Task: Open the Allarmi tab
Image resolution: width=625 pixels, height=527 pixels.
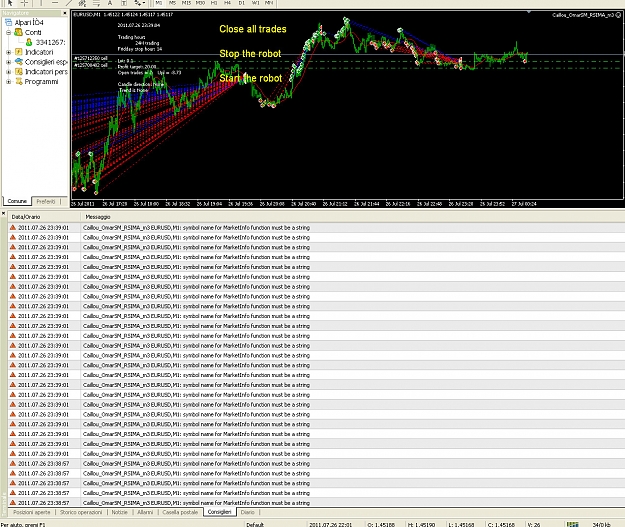Action: (145, 512)
